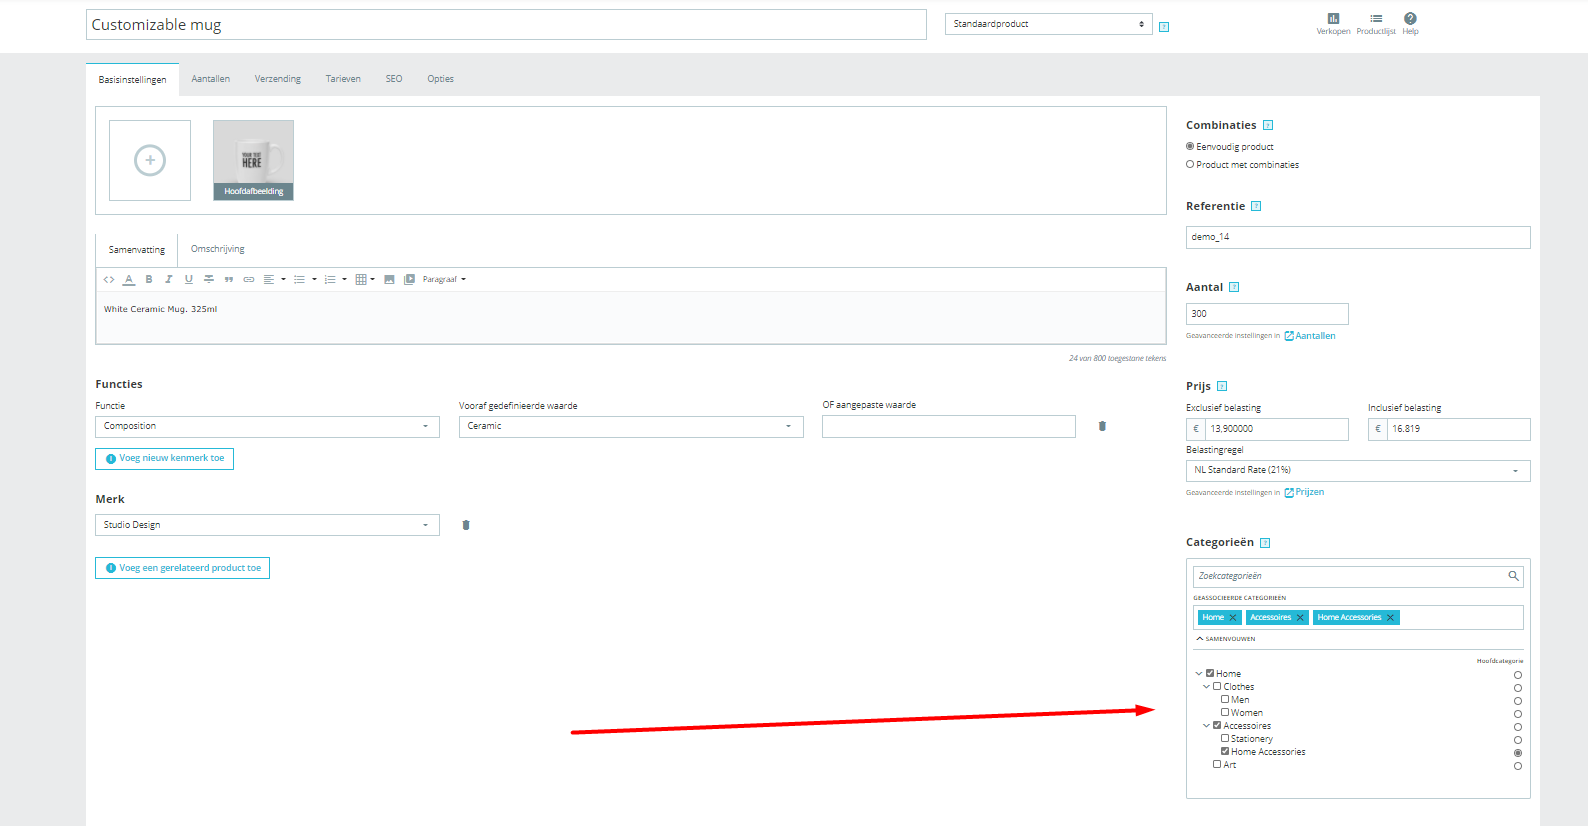
Task: Click Voeg nieuw kenmerk toe button
Action: (165, 459)
